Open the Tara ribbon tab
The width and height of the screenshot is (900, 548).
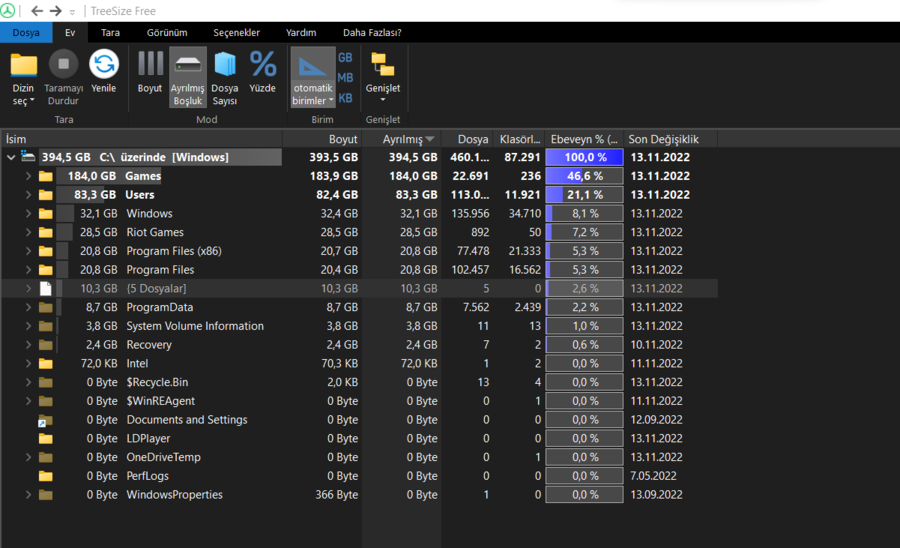[110, 32]
